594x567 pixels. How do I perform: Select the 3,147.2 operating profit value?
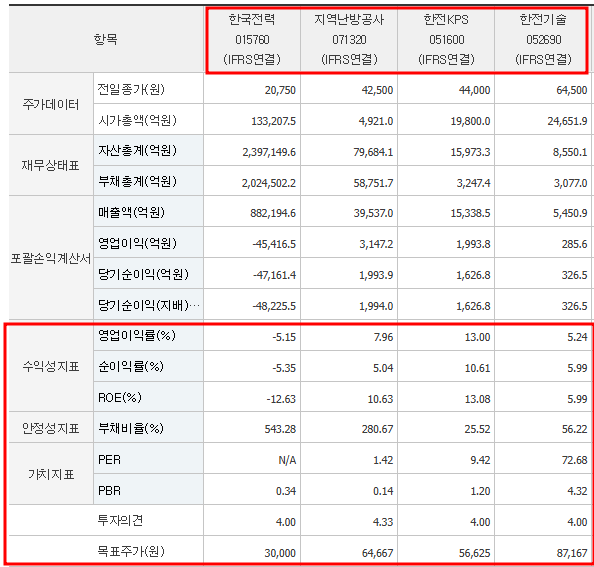click(376, 244)
